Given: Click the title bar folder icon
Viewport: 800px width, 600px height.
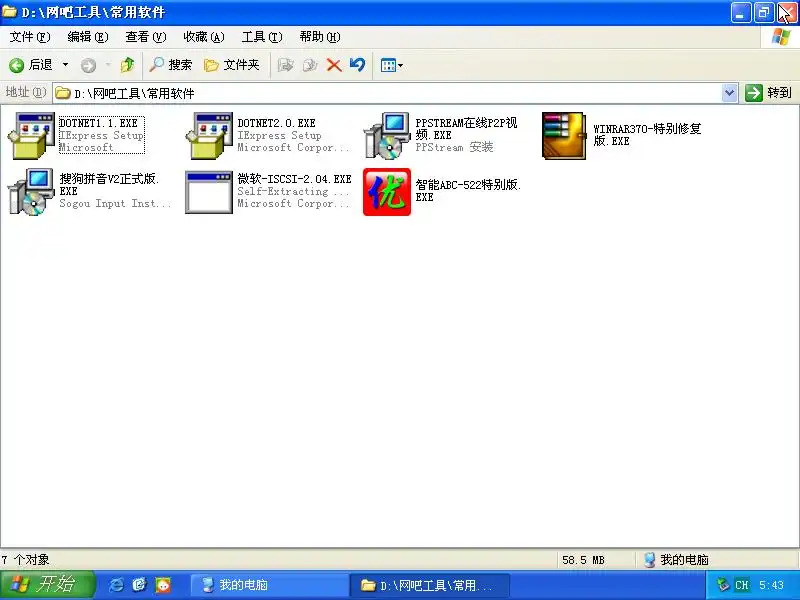Looking at the screenshot, I should [x=10, y=12].
